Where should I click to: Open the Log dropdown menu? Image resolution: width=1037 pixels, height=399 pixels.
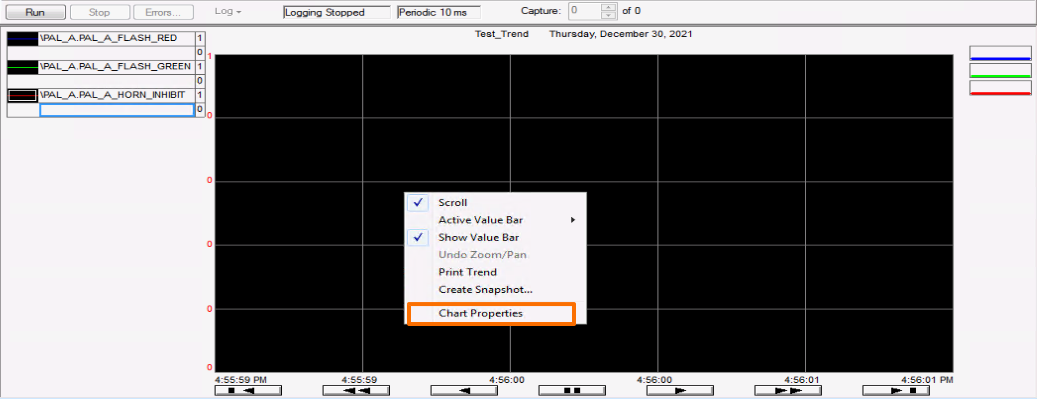(228, 12)
